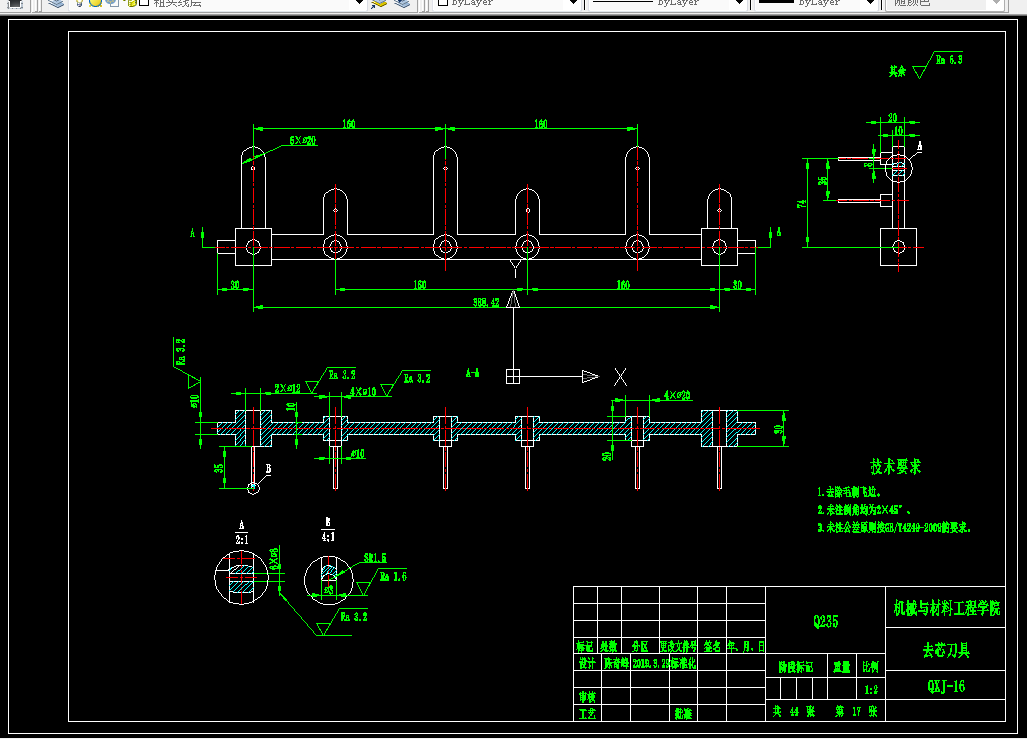The width and height of the screenshot is (1027, 739).
Task: Select the 年.月.日 column header
Action: [x=745, y=647]
